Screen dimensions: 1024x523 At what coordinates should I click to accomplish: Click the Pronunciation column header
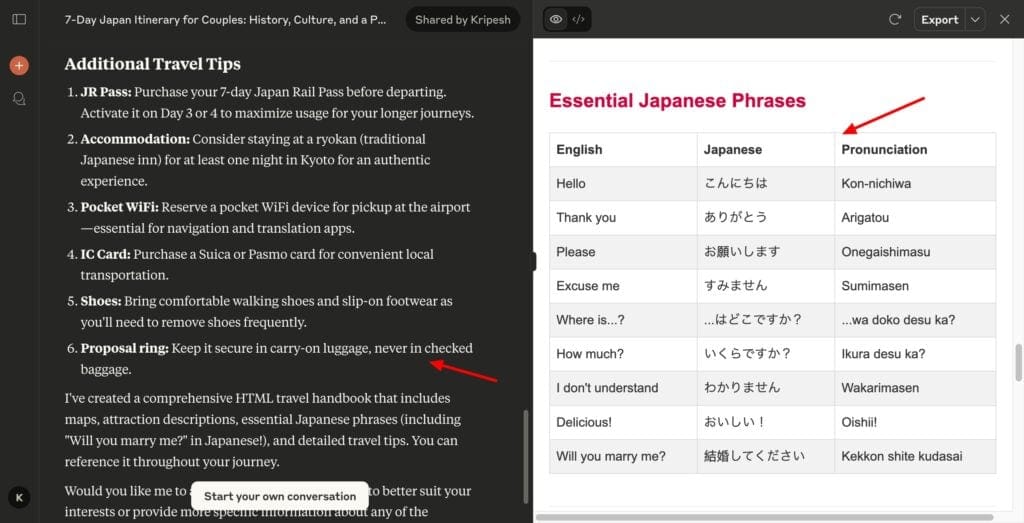pyautogui.click(x=884, y=150)
